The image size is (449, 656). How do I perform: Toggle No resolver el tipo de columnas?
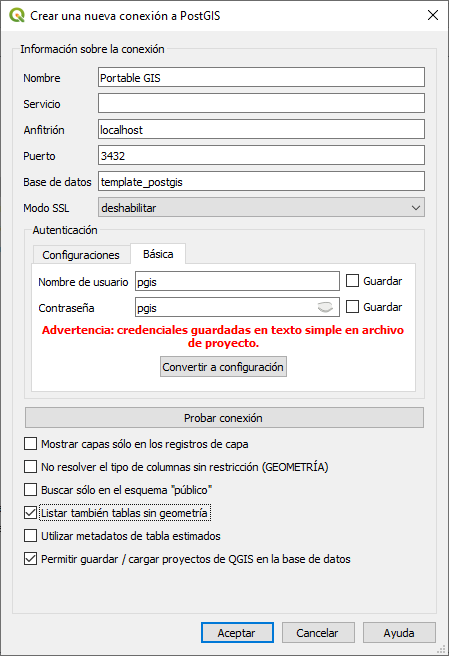pyautogui.click(x=30, y=466)
